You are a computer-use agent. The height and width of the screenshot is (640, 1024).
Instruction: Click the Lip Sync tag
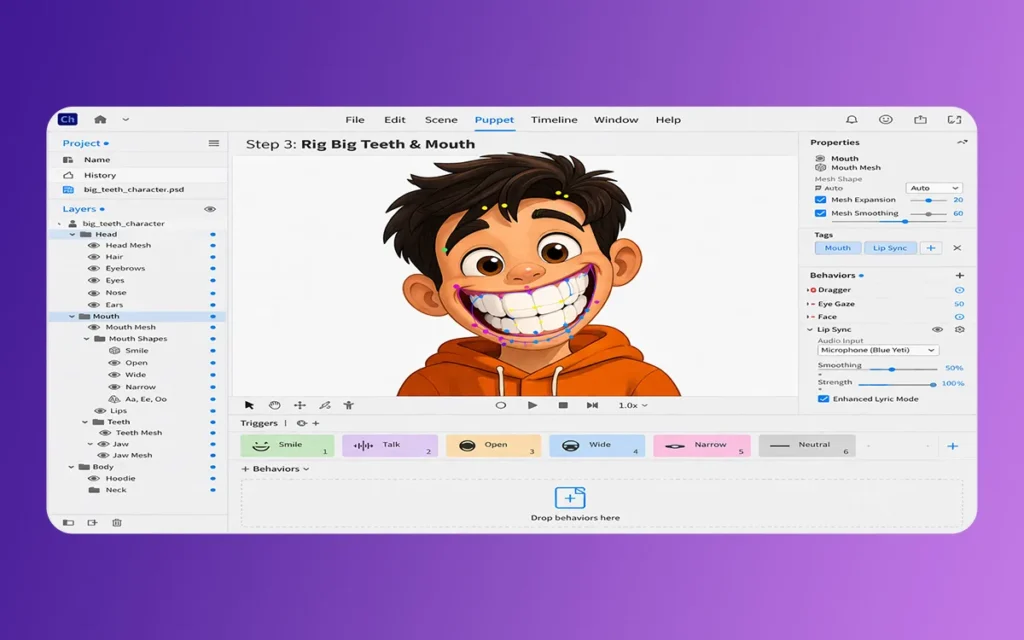tap(889, 248)
